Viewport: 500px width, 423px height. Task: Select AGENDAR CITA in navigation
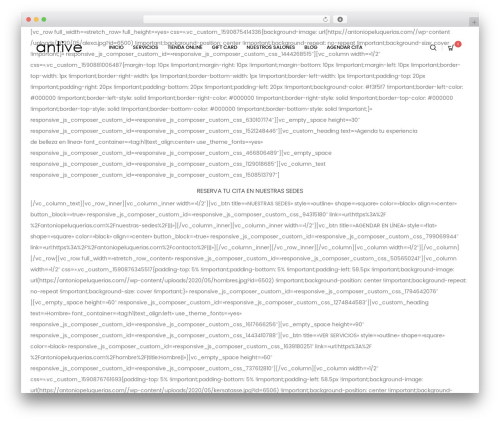click(x=344, y=47)
